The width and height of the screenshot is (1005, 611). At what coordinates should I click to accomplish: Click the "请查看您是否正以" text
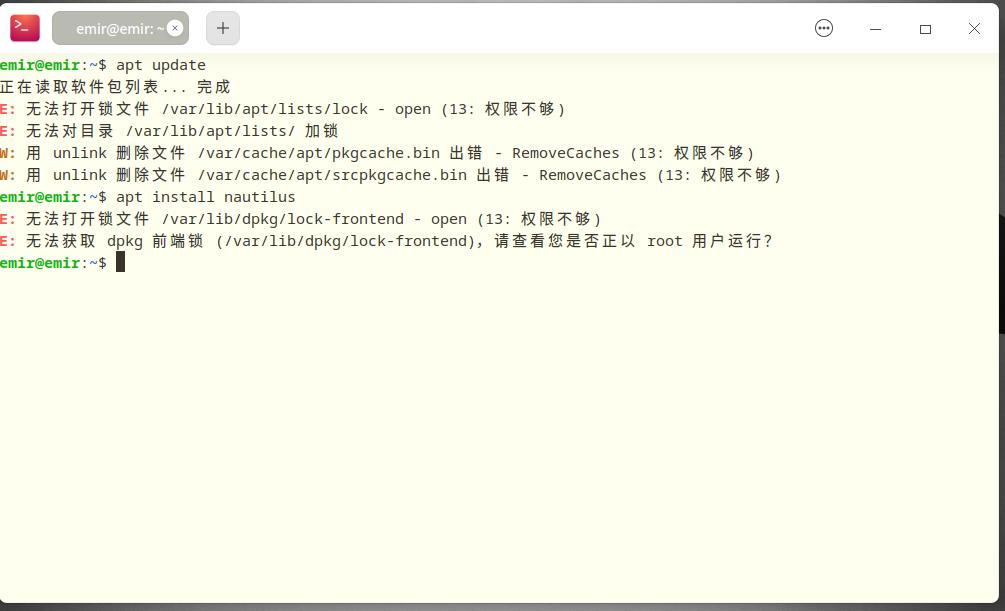point(565,241)
